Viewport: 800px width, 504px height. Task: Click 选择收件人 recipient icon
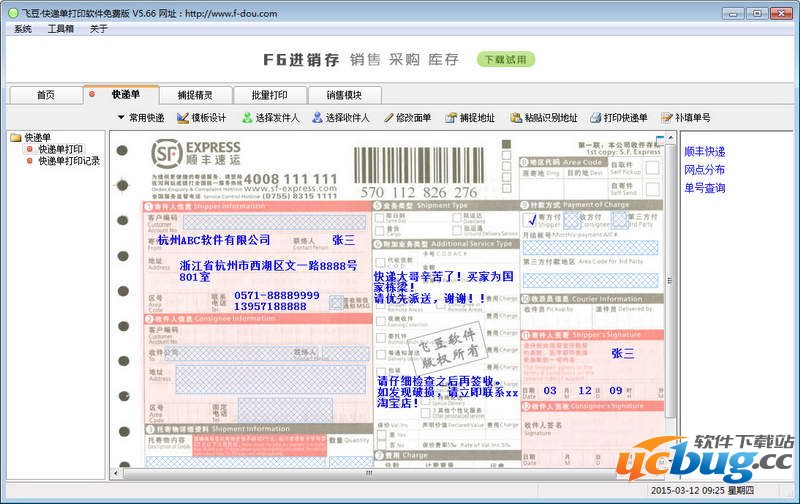pyautogui.click(x=317, y=118)
